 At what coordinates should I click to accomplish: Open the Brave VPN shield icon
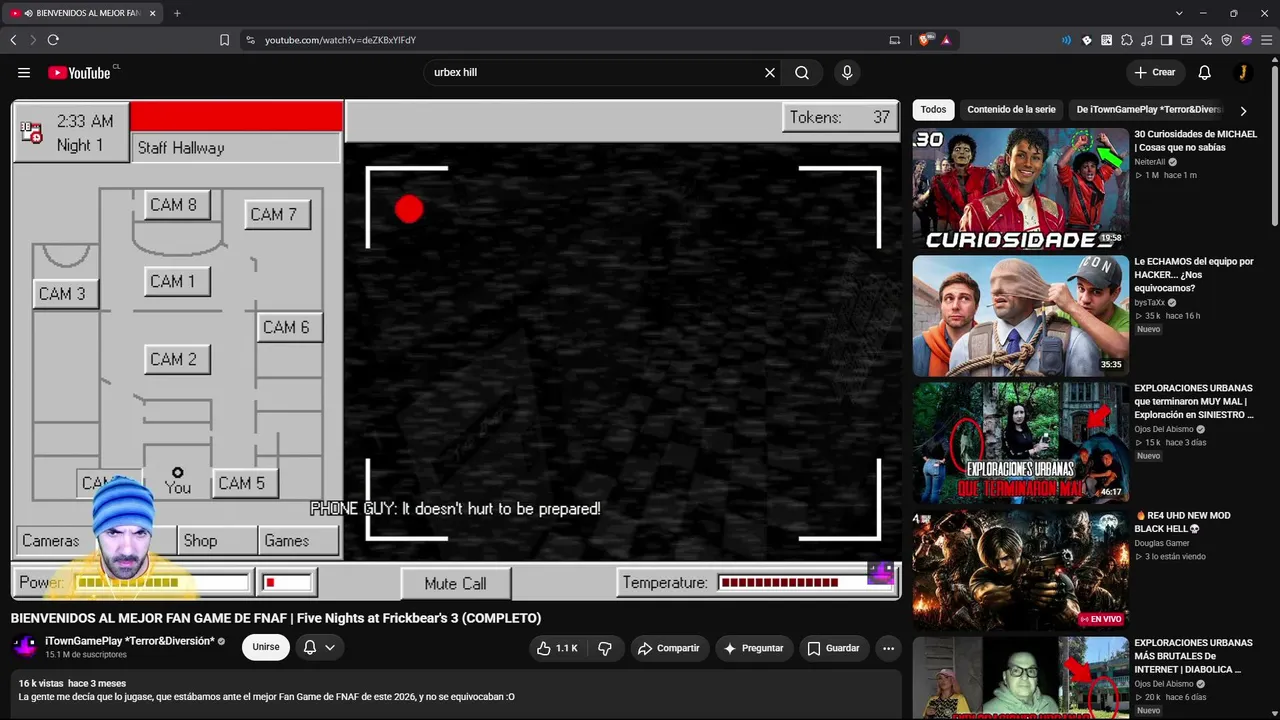pos(1227,40)
